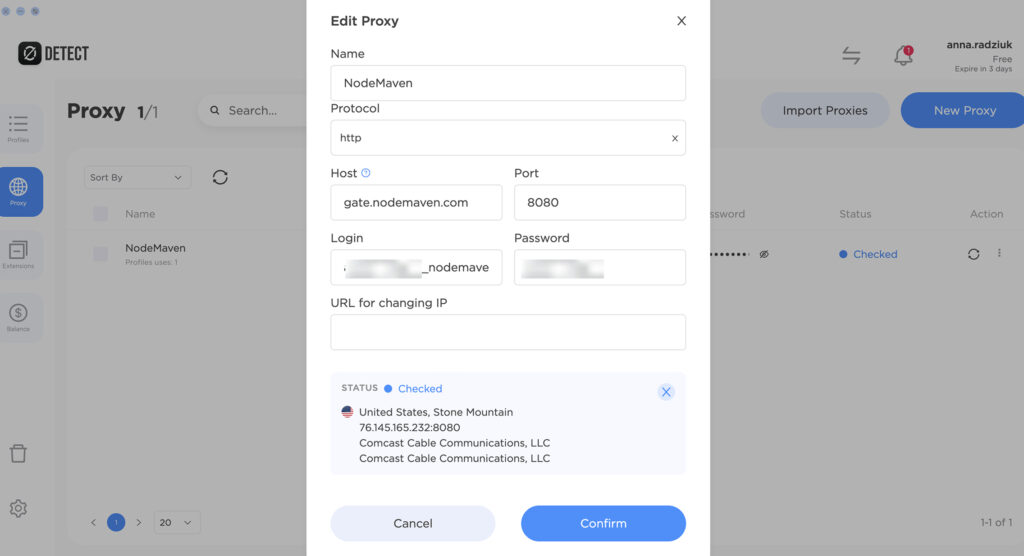1024x556 pixels.
Task: Open the Balance sidebar section
Action: [19, 317]
